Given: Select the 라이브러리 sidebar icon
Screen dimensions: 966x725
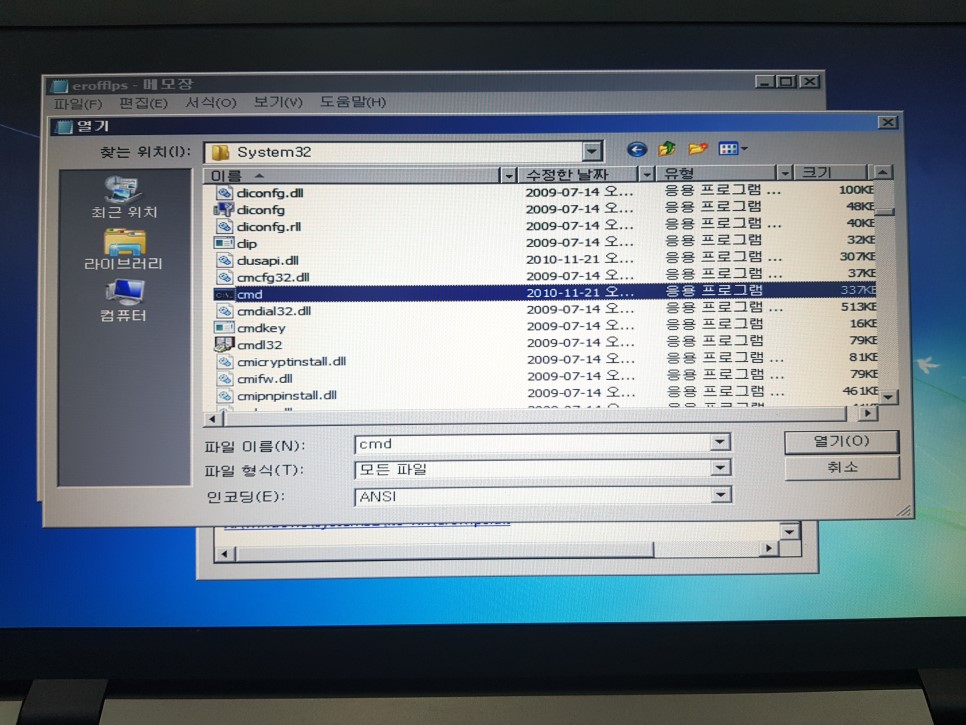Looking at the screenshot, I should (x=124, y=242).
